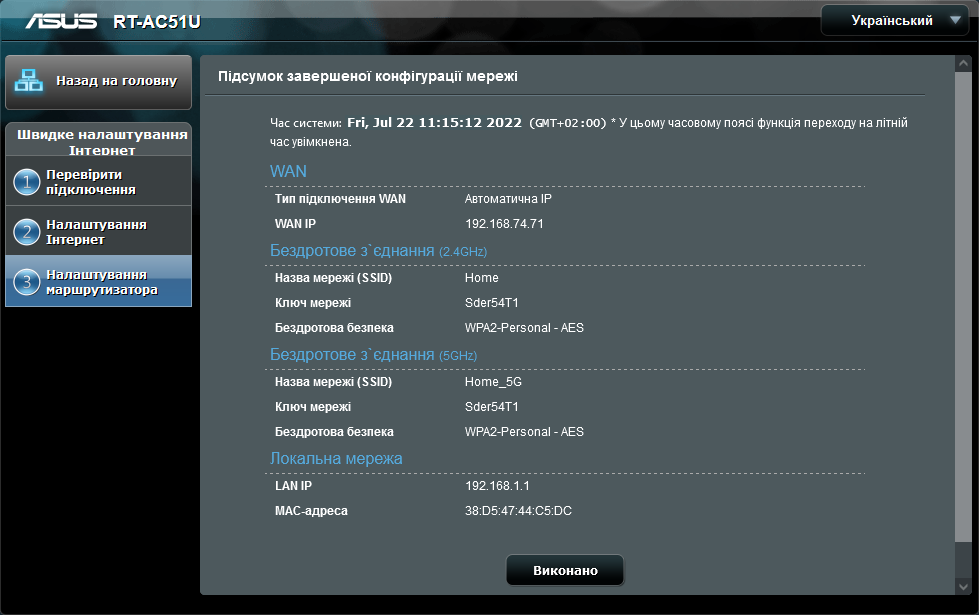Click SSID value Home
Viewport: 979px width, 615px height.
tap(481, 278)
